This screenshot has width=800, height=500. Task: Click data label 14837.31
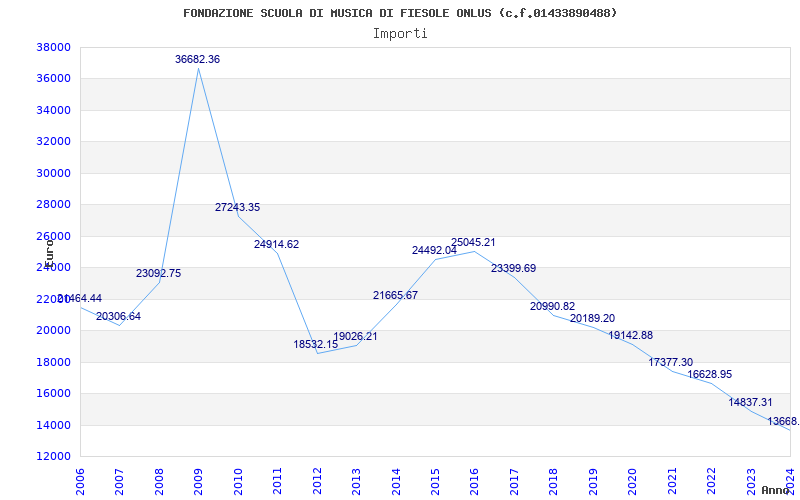(751, 402)
